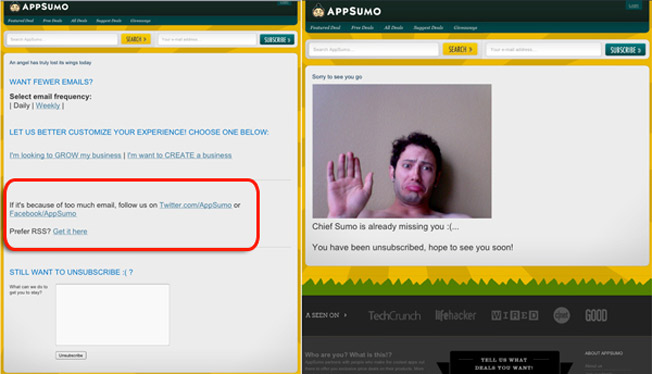Viewport: 652px width, 374px height.
Task: Click the Subscribe button on the right page
Action: coord(625,50)
